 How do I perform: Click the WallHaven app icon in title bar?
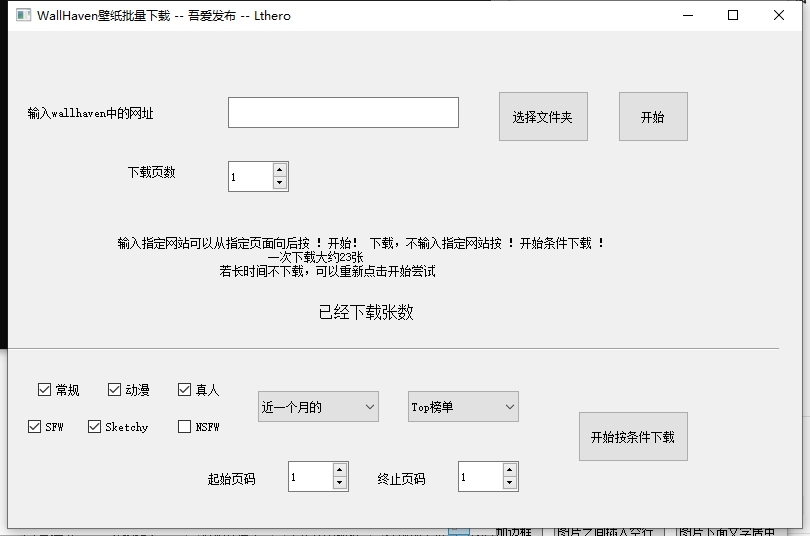click(23, 15)
